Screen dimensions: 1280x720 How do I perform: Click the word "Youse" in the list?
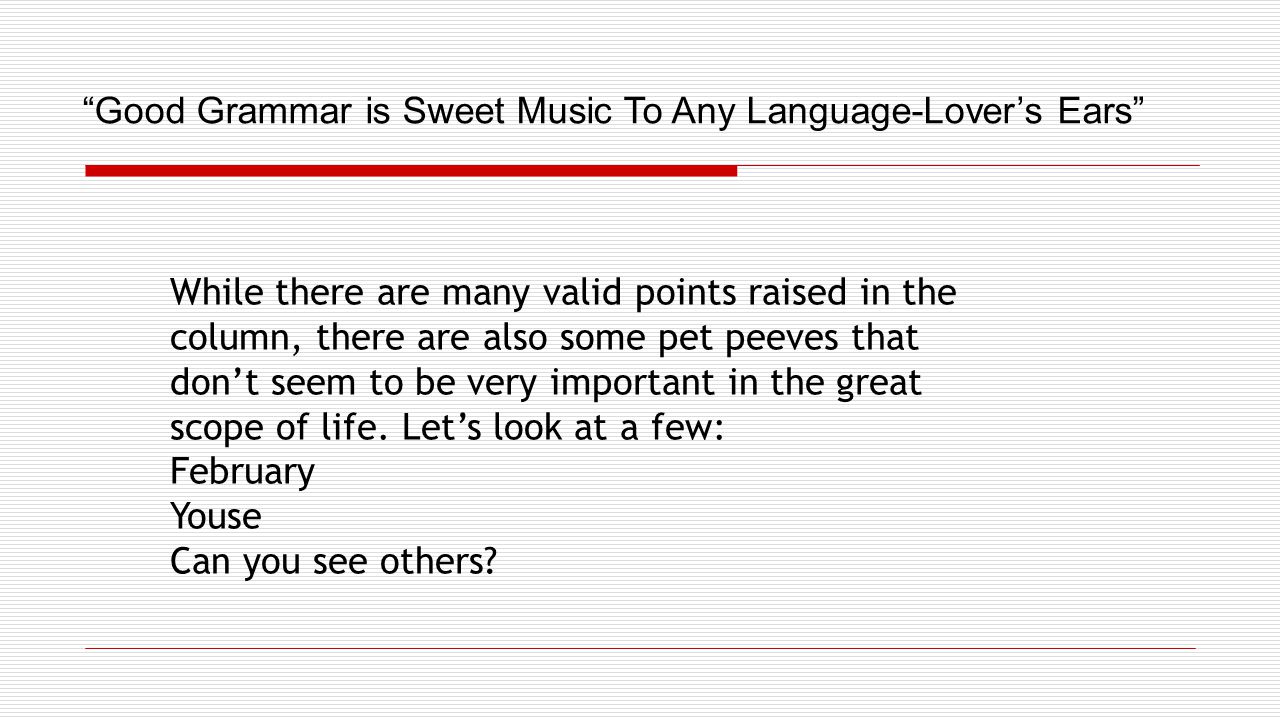pos(215,517)
